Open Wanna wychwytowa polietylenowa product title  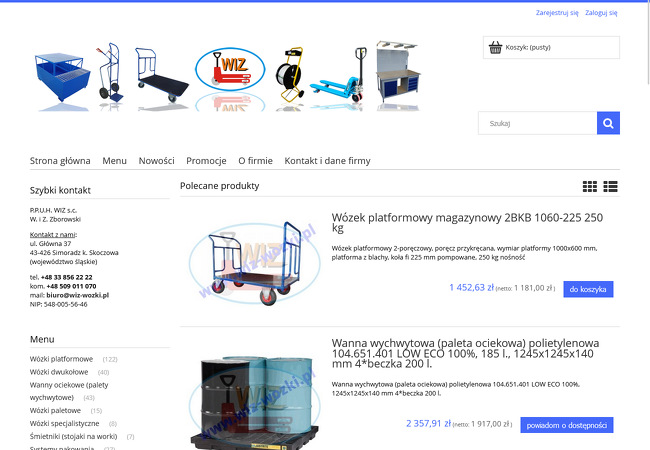coord(465,353)
